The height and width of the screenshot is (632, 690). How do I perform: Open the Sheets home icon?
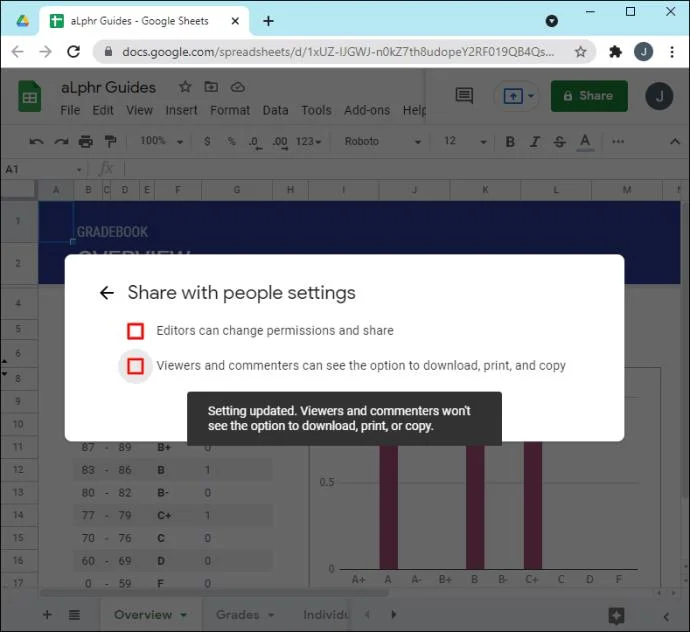(29, 96)
